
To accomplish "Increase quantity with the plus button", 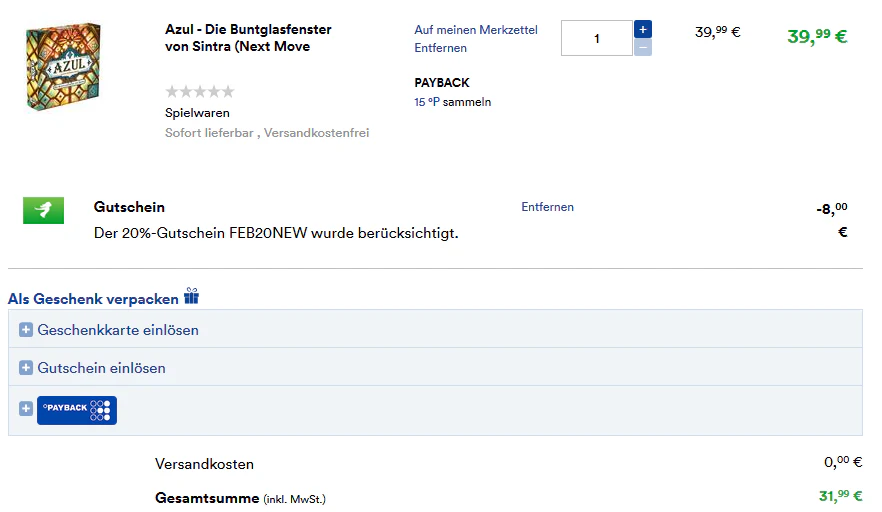I will [642, 29].
